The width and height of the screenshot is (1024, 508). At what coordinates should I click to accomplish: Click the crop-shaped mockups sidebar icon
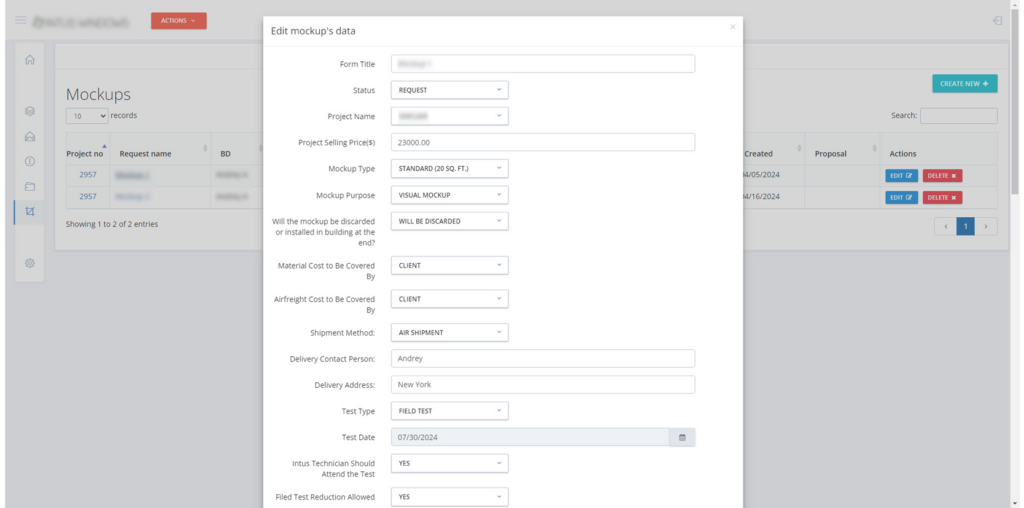tap(30, 212)
